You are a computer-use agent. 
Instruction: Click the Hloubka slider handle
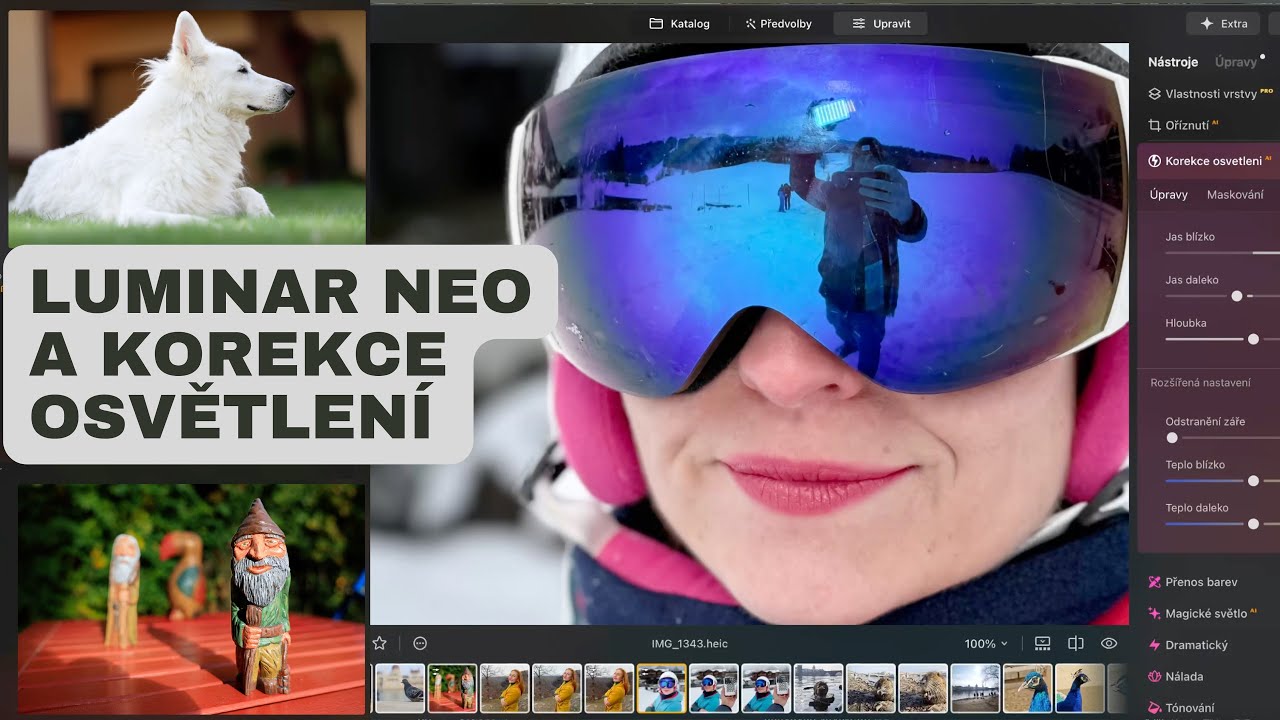(x=1253, y=339)
